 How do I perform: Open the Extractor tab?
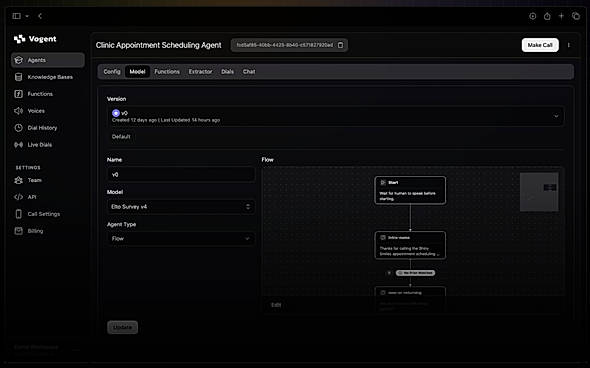click(201, 71)
